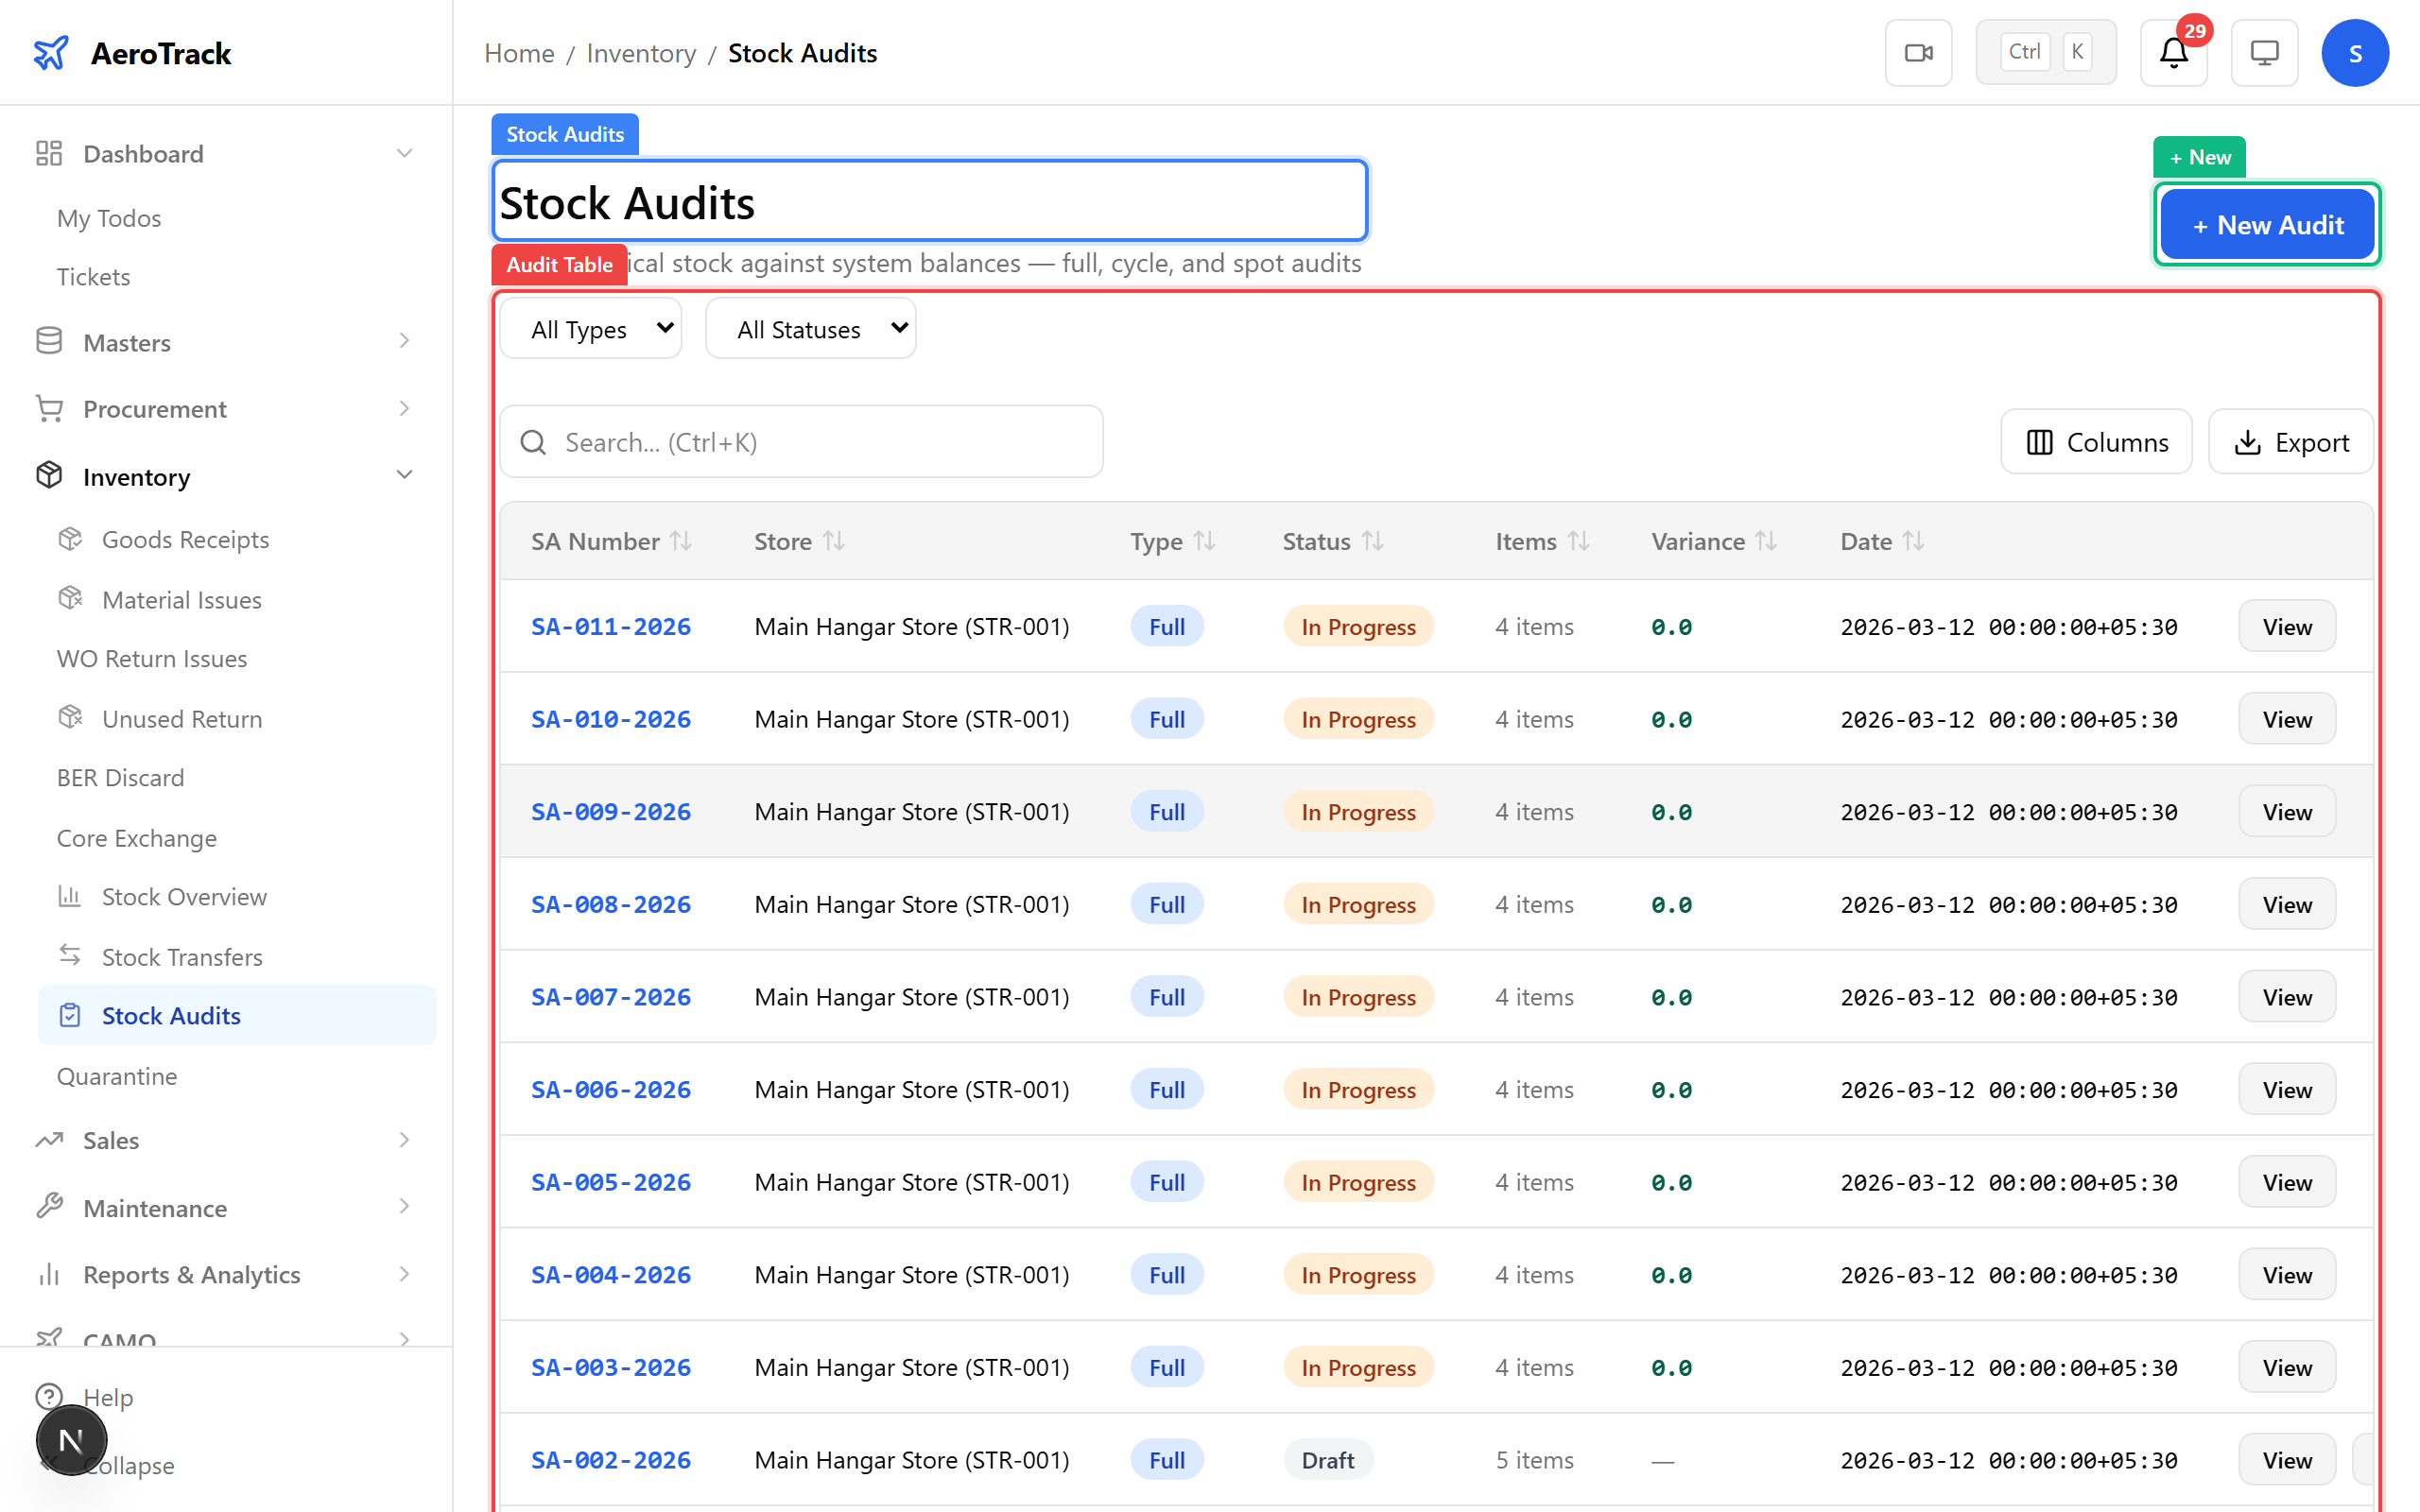
Task: Open the notifications bell with 29 alerts
Action: click(x=2172, y=52)
